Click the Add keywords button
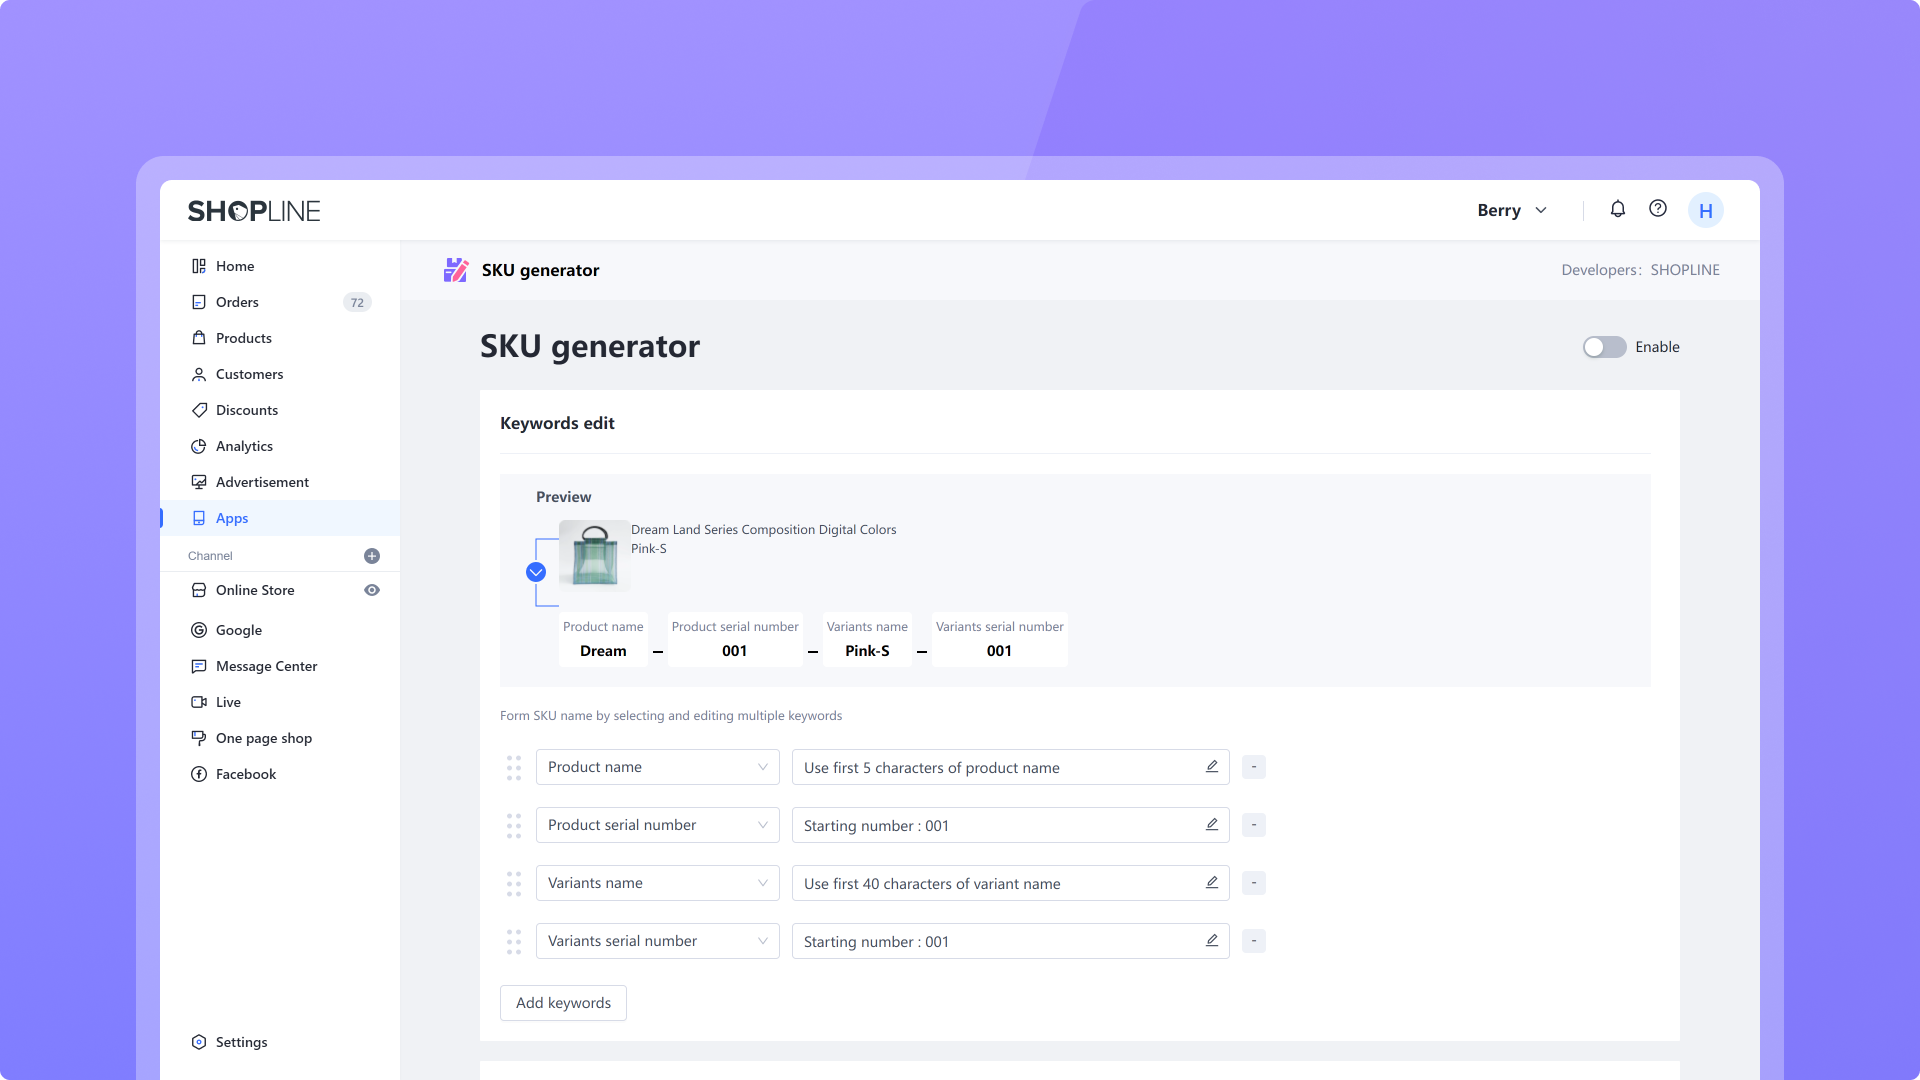Image resolution: width=1920 pixels, height=1080 pixels. 563,1003
